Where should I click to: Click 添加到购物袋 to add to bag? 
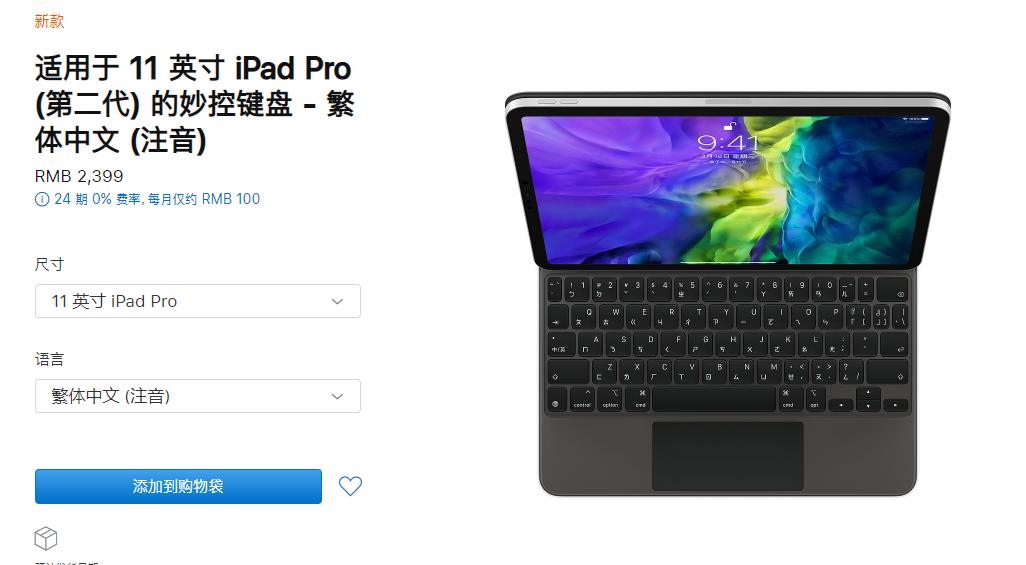[178, 486]
